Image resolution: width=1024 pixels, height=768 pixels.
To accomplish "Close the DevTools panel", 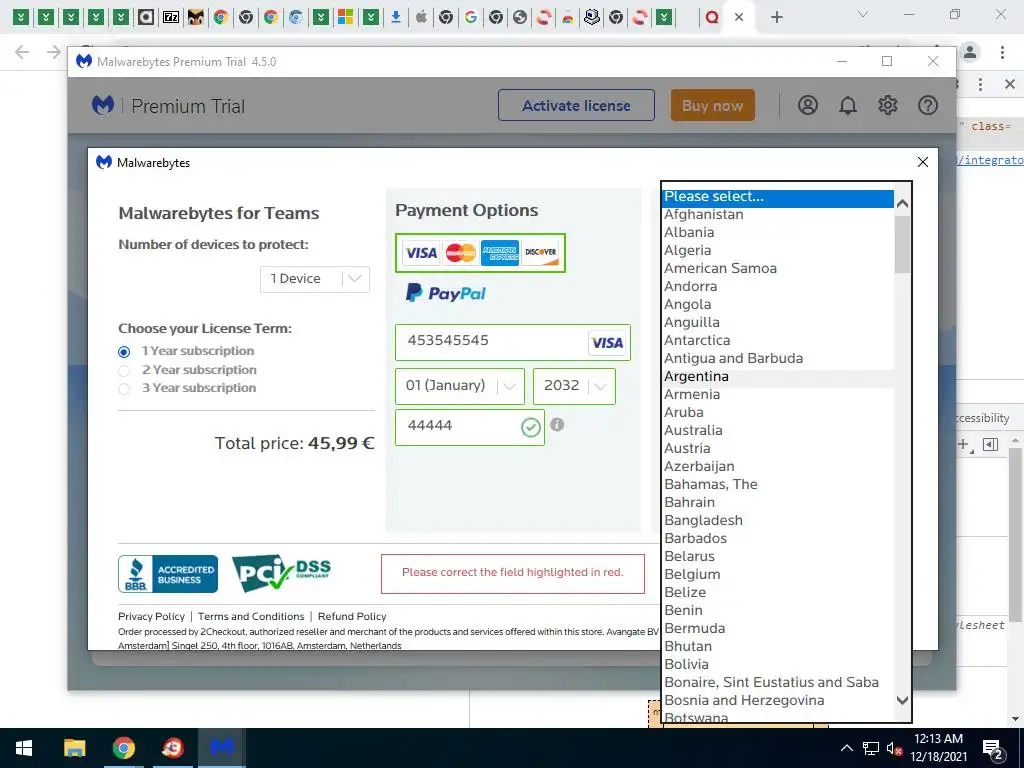I will pos(1010,84).
